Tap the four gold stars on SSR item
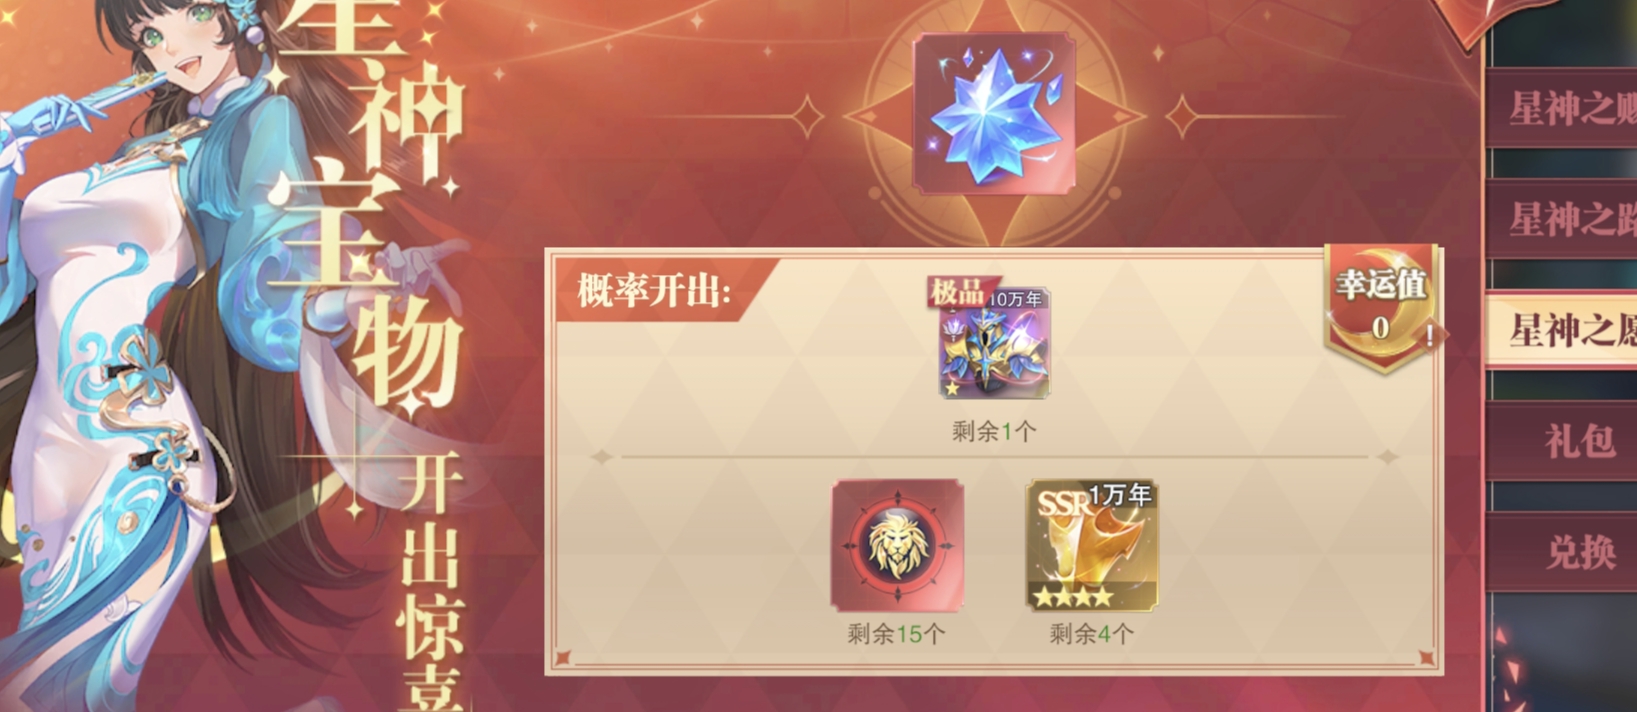1637x712 pixels. point(1073,597)
